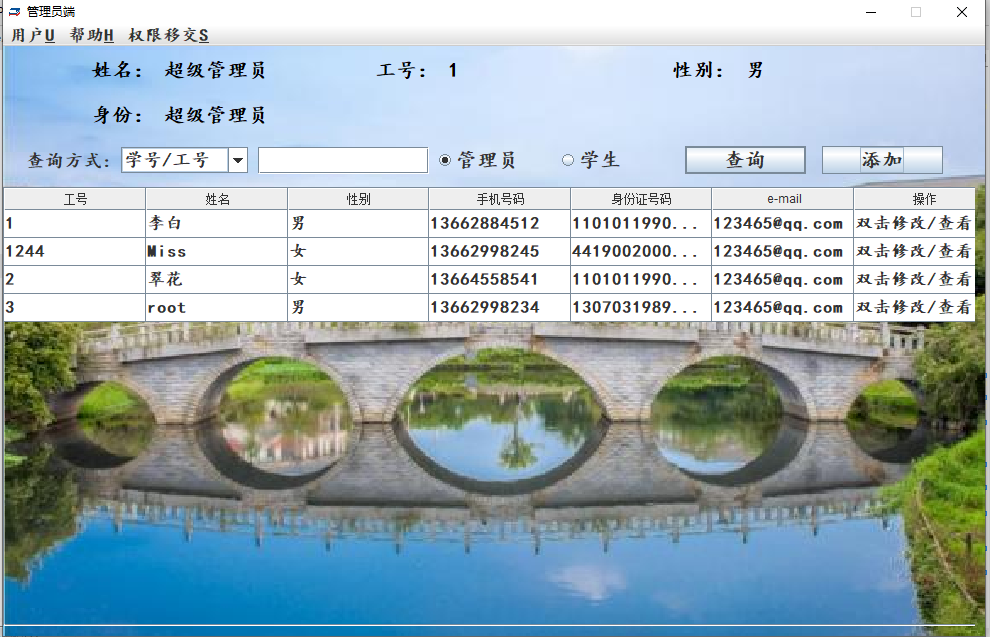Click 双击修改/查看 in 李白 row

tap(914, 223)
